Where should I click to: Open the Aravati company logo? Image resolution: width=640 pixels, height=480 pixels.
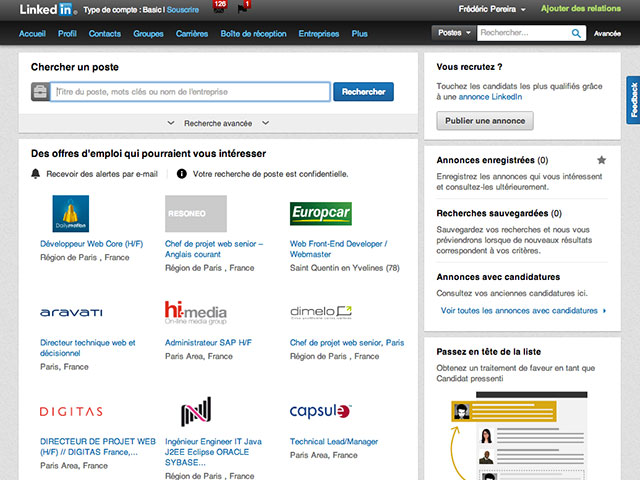click(71, 313)
